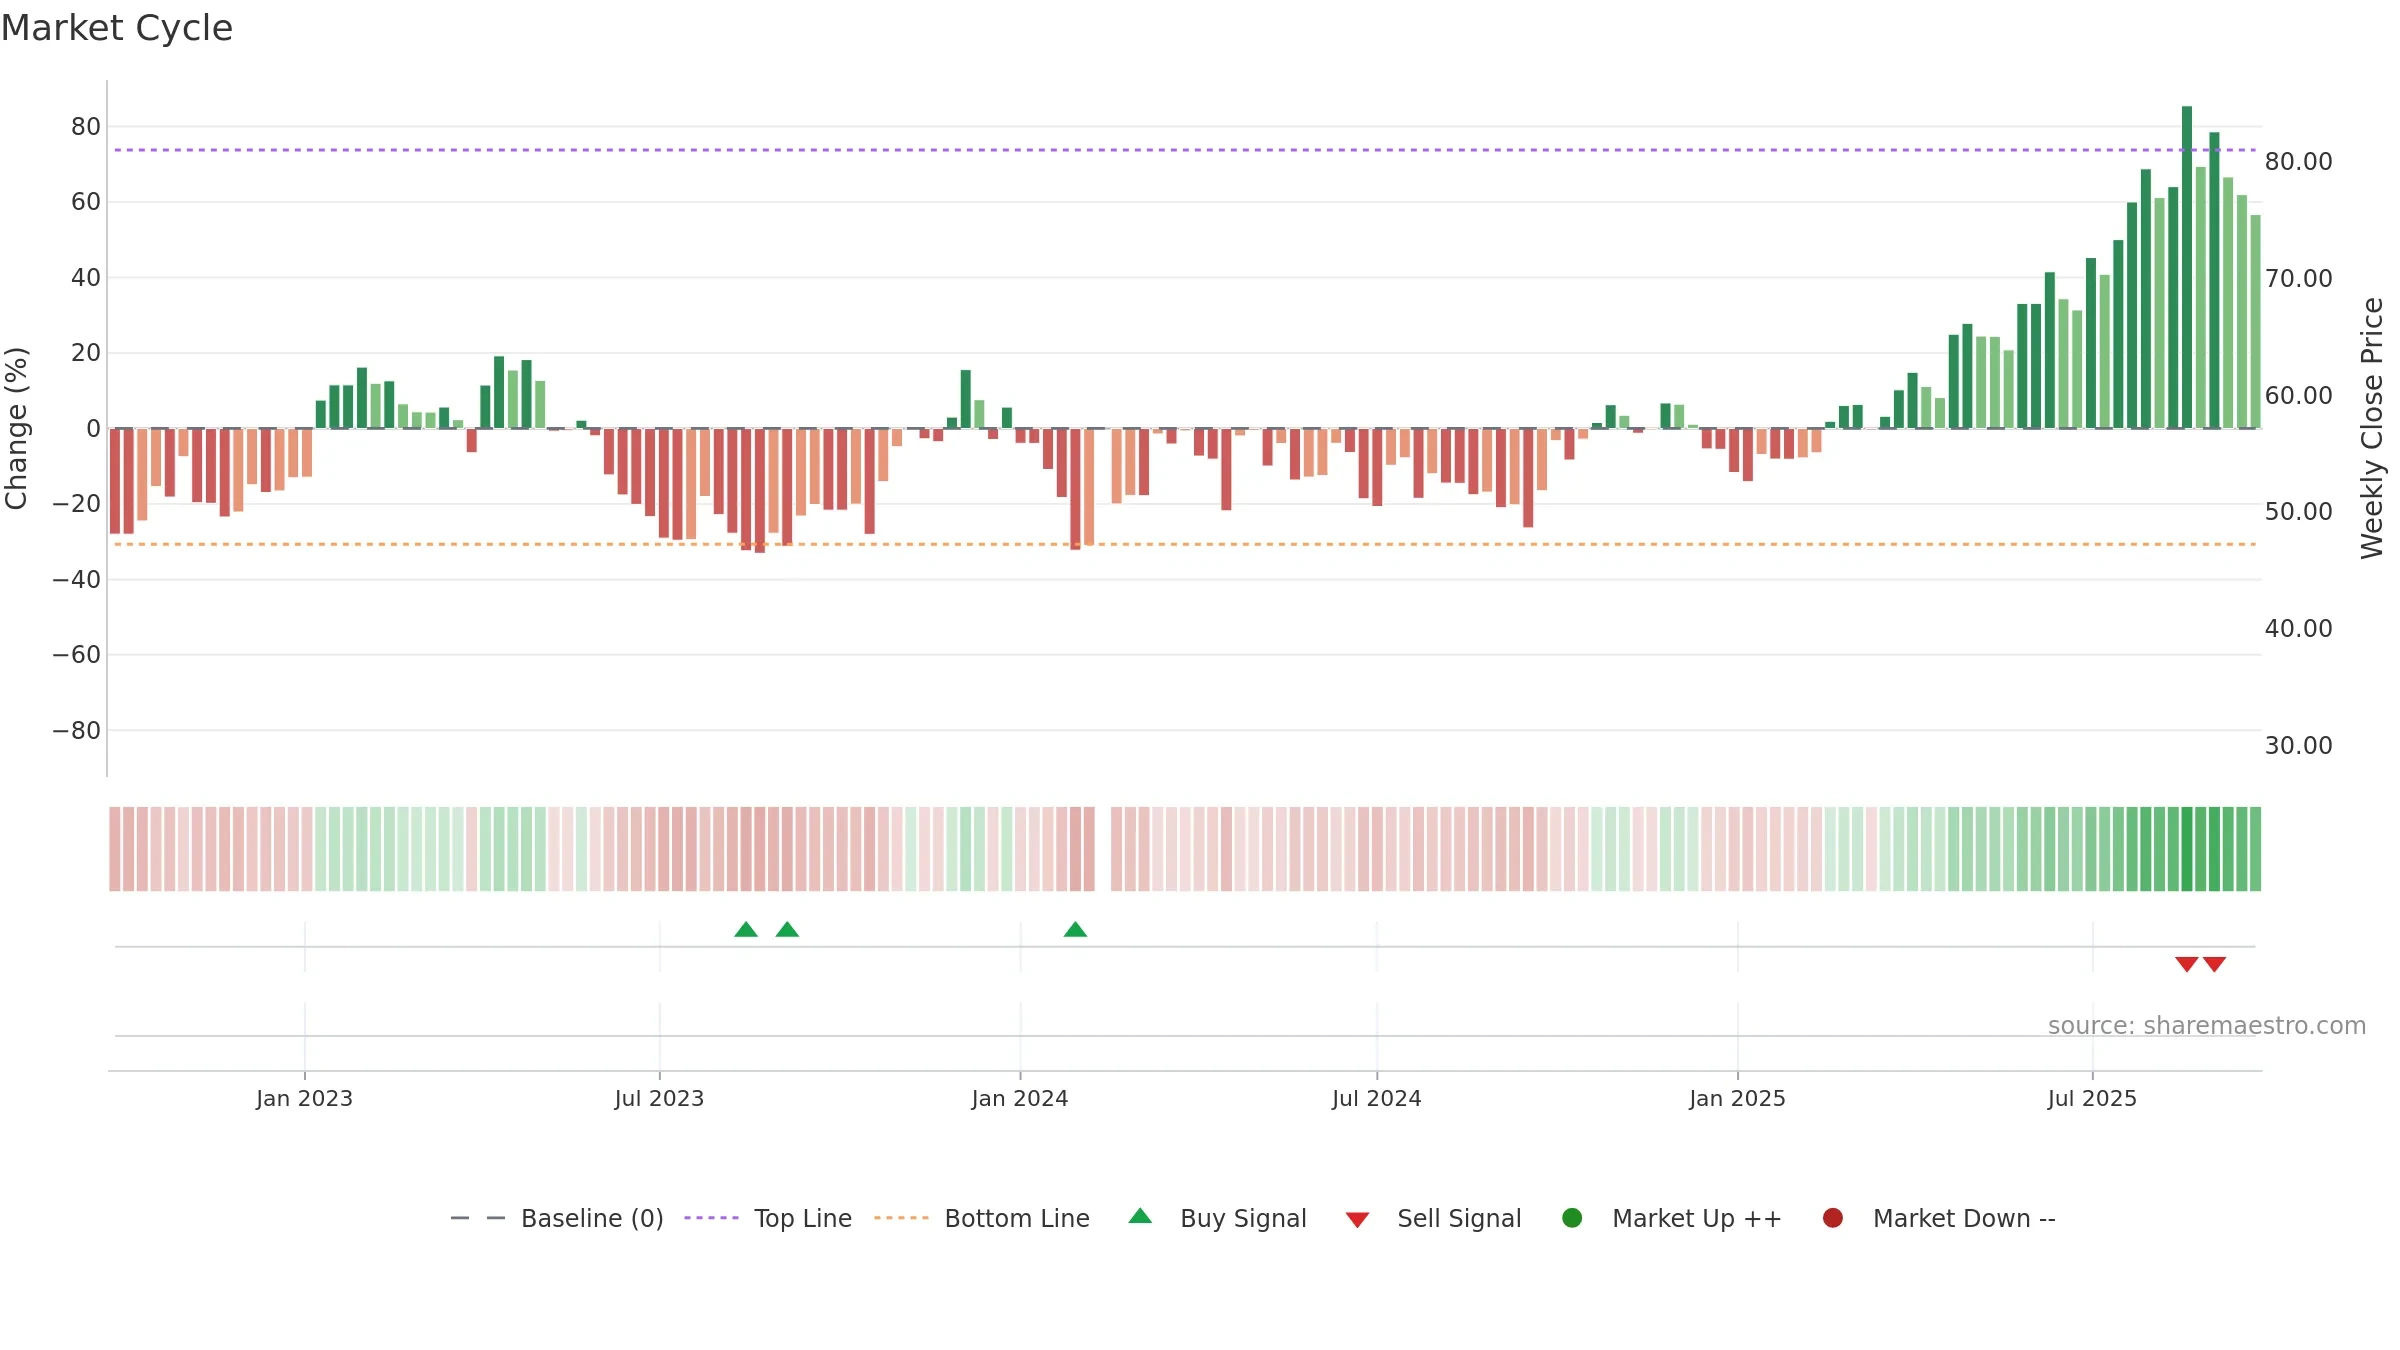Toggle the Bottom Line legend entry
This screenshot has height=1350, width=2400.
tap(982, 1218)
